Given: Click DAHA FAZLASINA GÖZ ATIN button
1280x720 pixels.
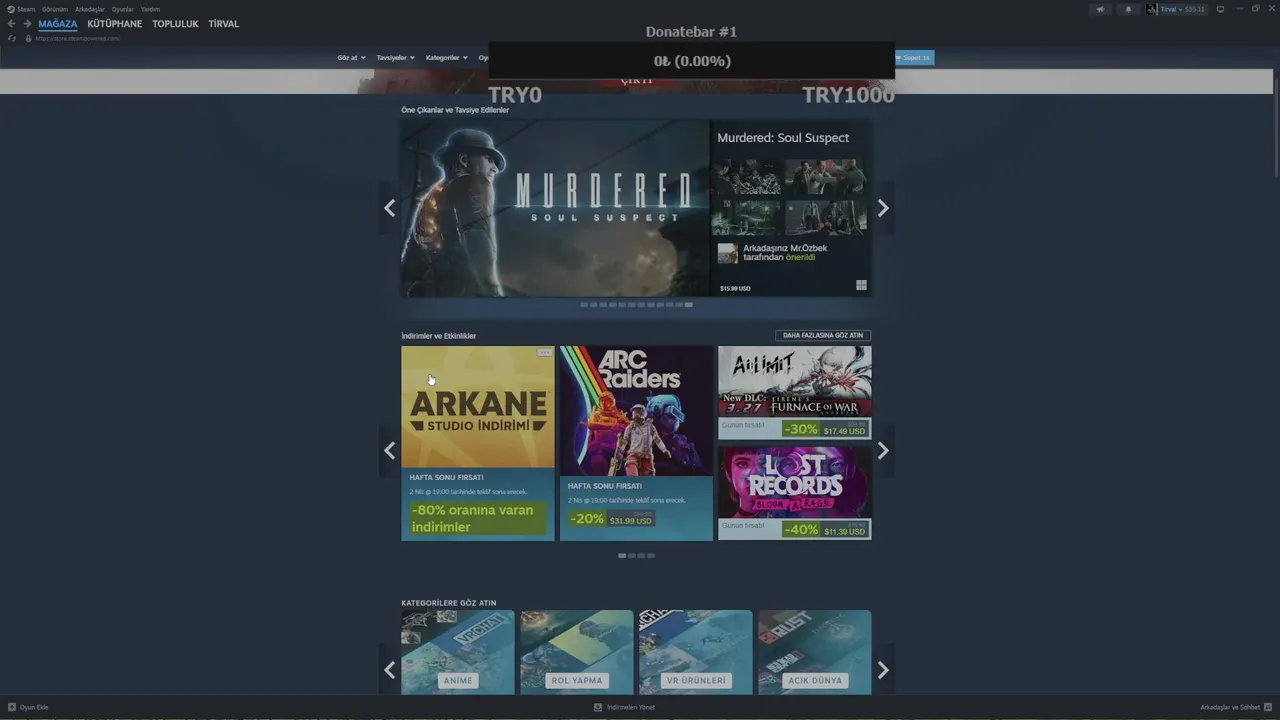Looking at the screenshot, I should tap(823, 336).
